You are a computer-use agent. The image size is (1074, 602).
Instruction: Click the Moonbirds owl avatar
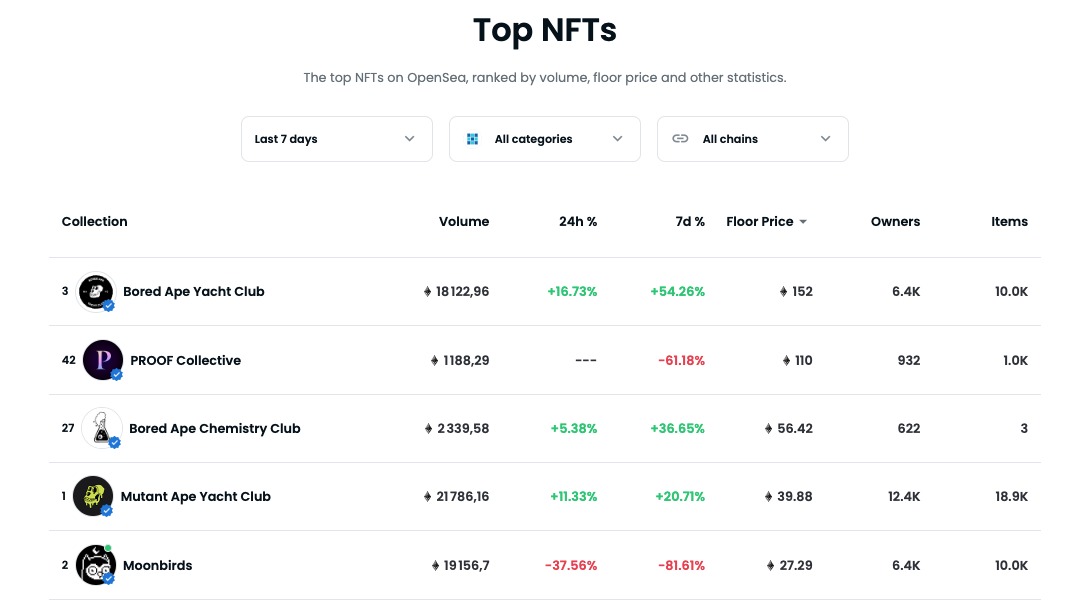95,565
